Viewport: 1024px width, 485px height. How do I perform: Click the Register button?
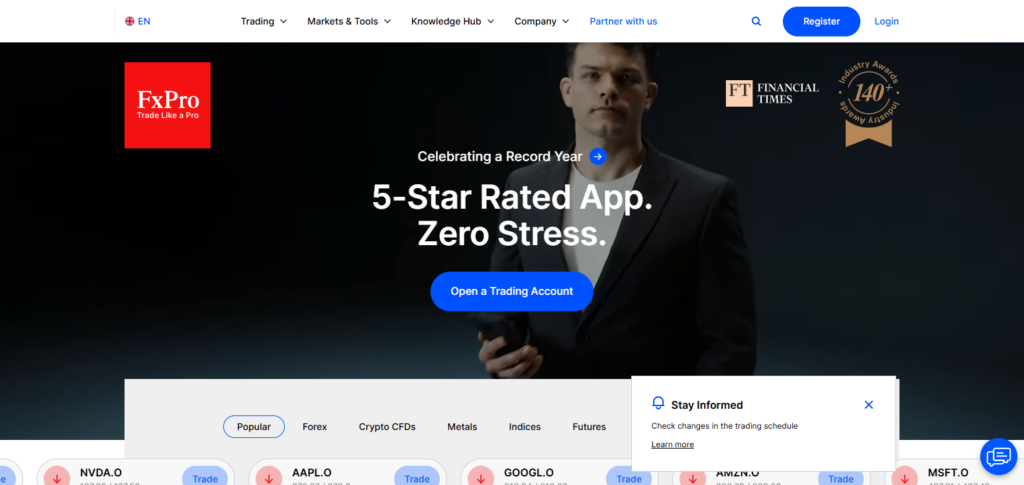[822, 22]
